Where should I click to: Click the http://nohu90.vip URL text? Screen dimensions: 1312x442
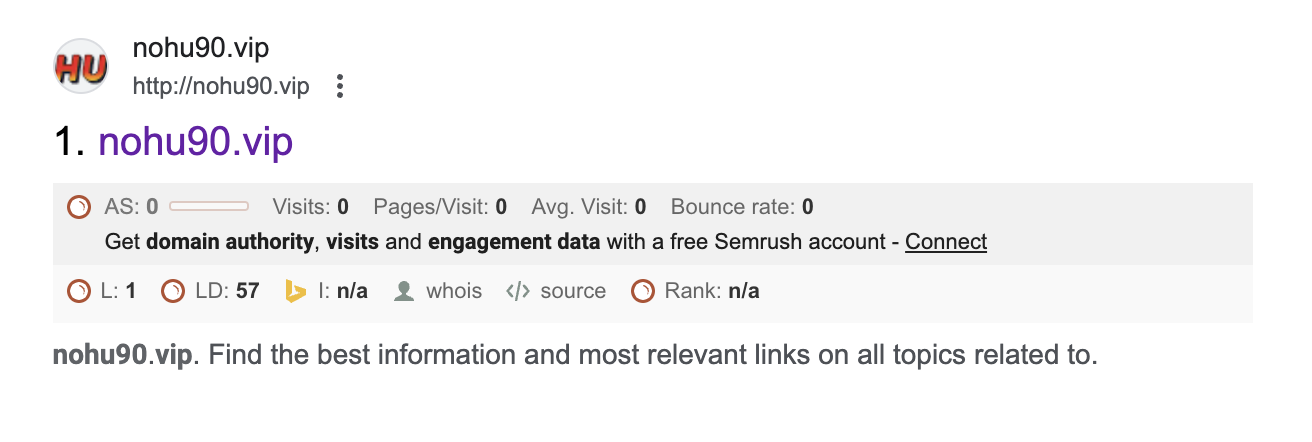click(221, 86)
